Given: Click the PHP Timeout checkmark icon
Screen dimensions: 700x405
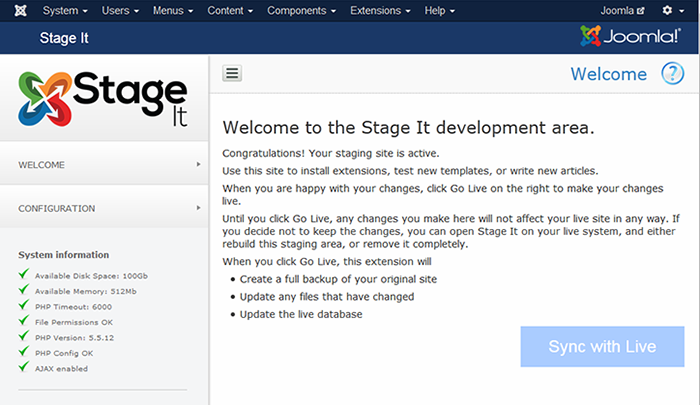Looking at the screenshot, I should click(24, 305).
